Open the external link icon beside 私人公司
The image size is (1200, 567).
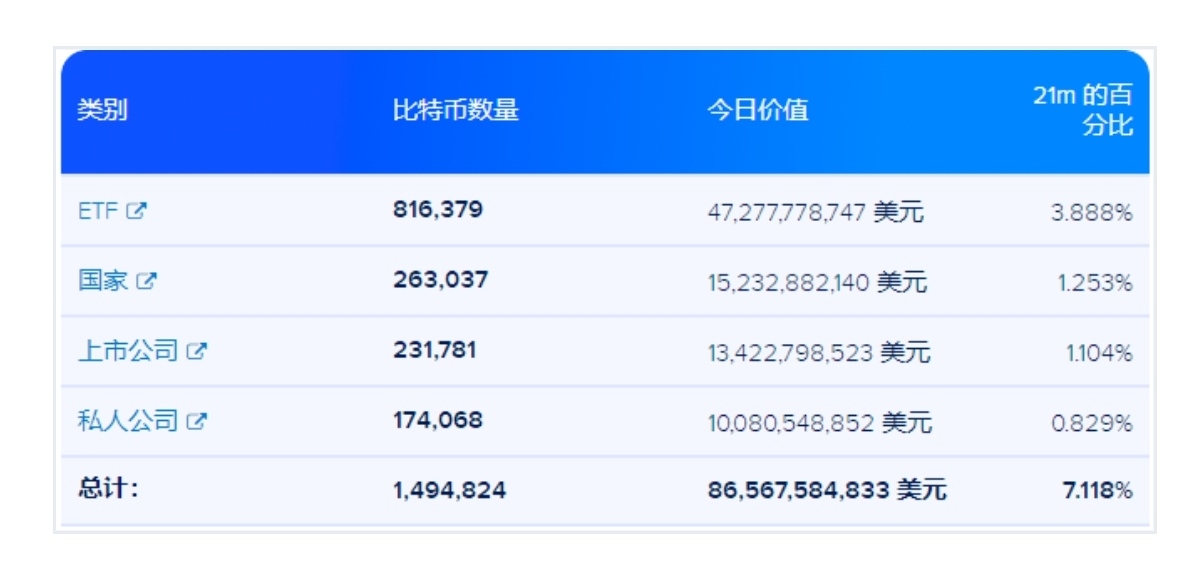coord(197,421)
